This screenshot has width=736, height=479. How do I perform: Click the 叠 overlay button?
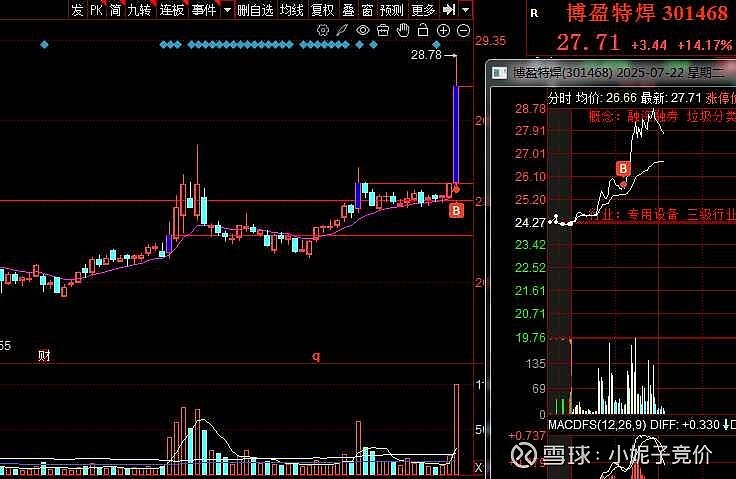point(348,9)
